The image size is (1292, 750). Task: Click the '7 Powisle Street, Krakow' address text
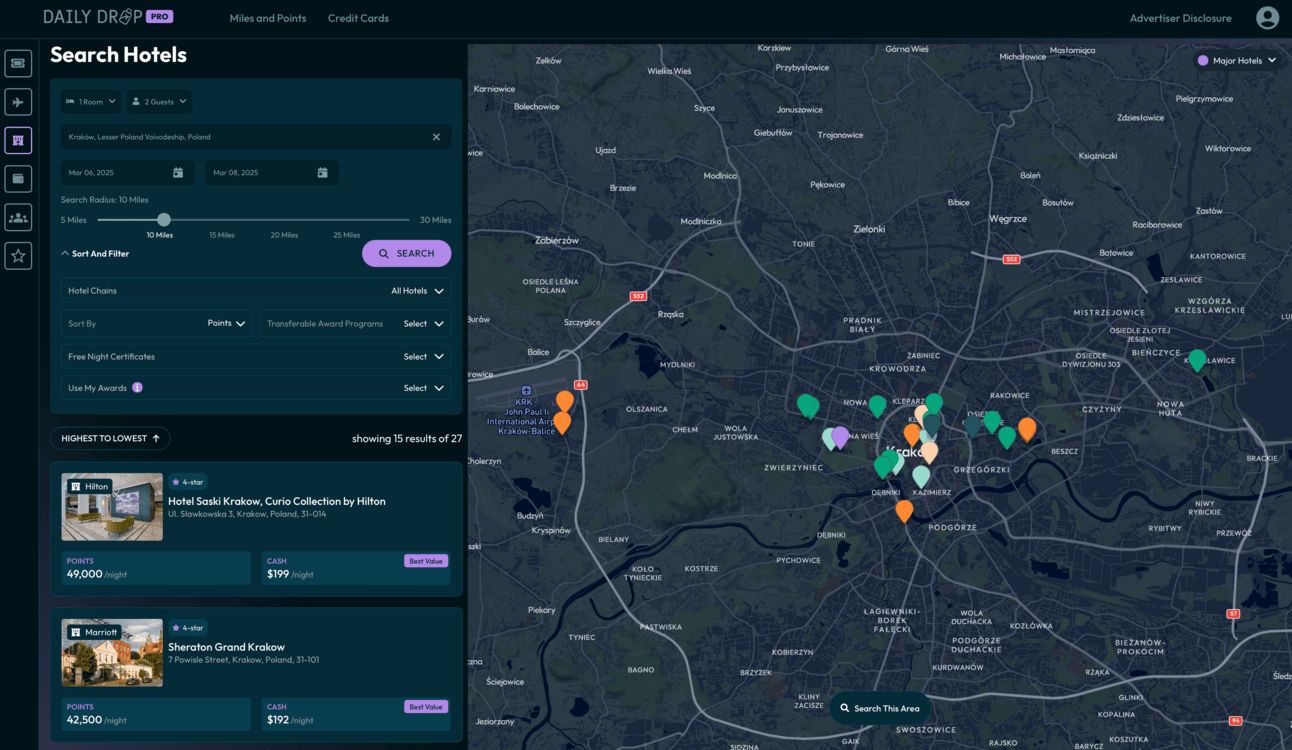point(244,660)
